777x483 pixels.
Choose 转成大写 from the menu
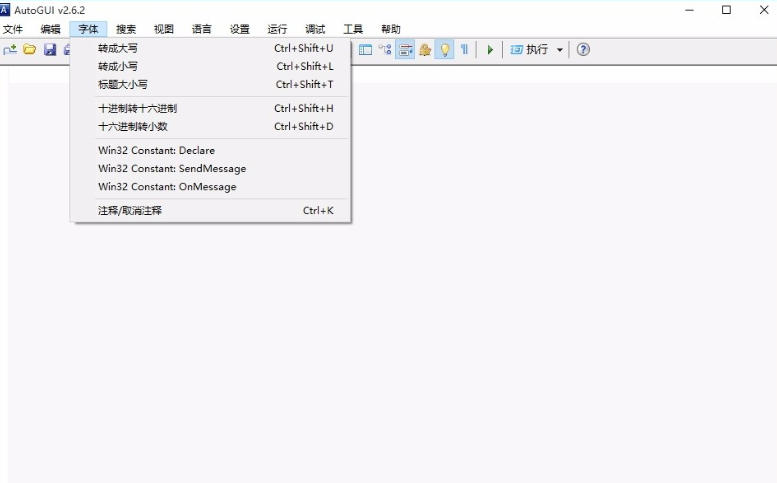[211, 48]
